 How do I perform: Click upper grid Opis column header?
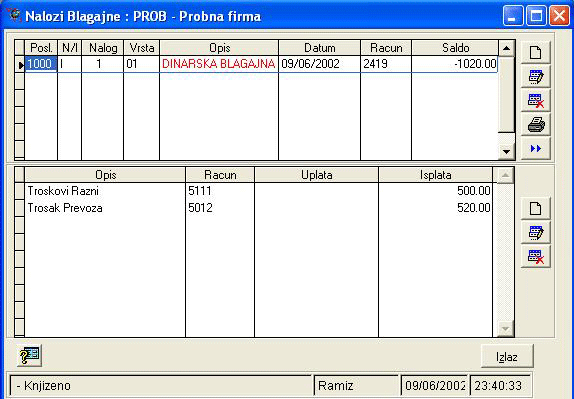point(219,48)
